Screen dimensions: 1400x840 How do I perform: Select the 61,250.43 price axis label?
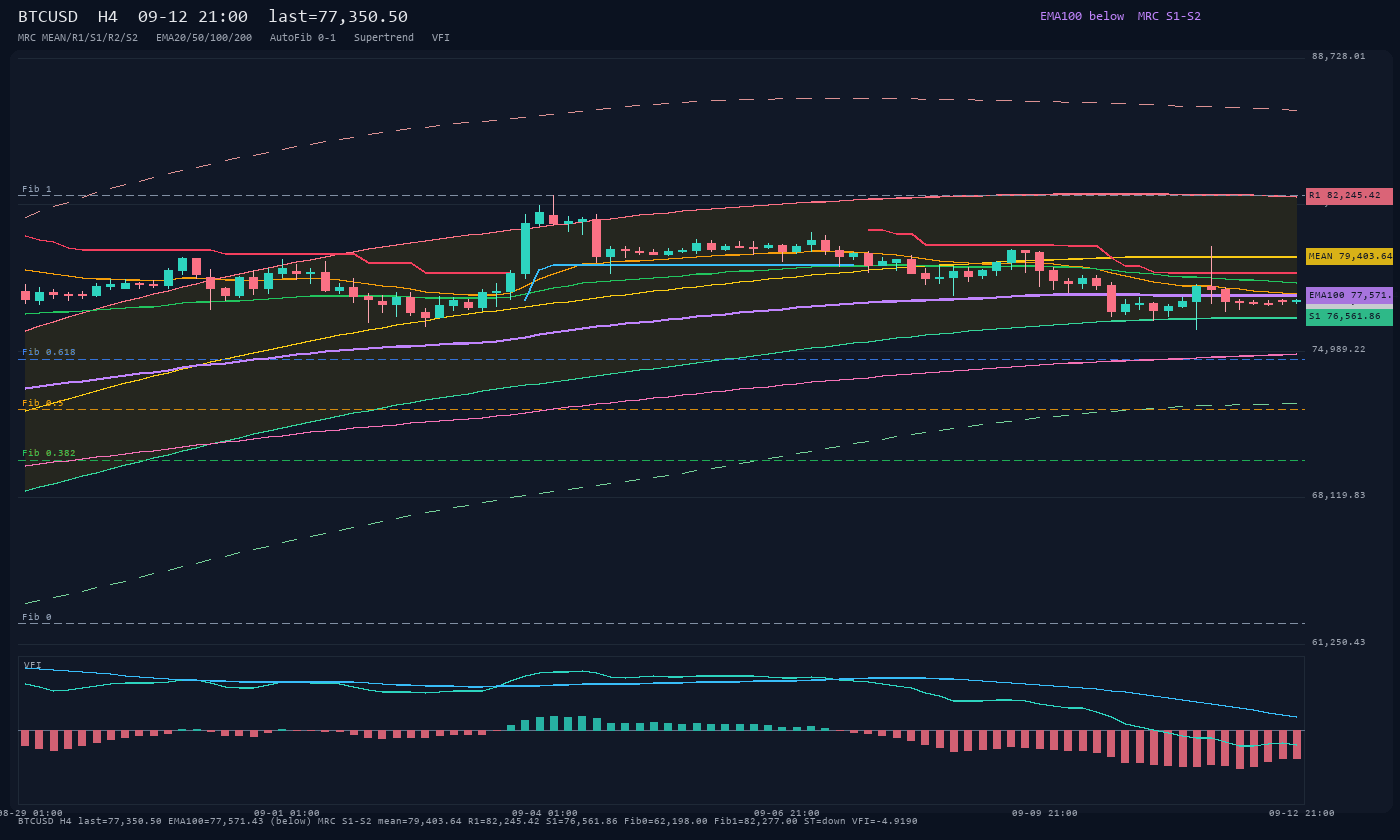coord(1338,642)
